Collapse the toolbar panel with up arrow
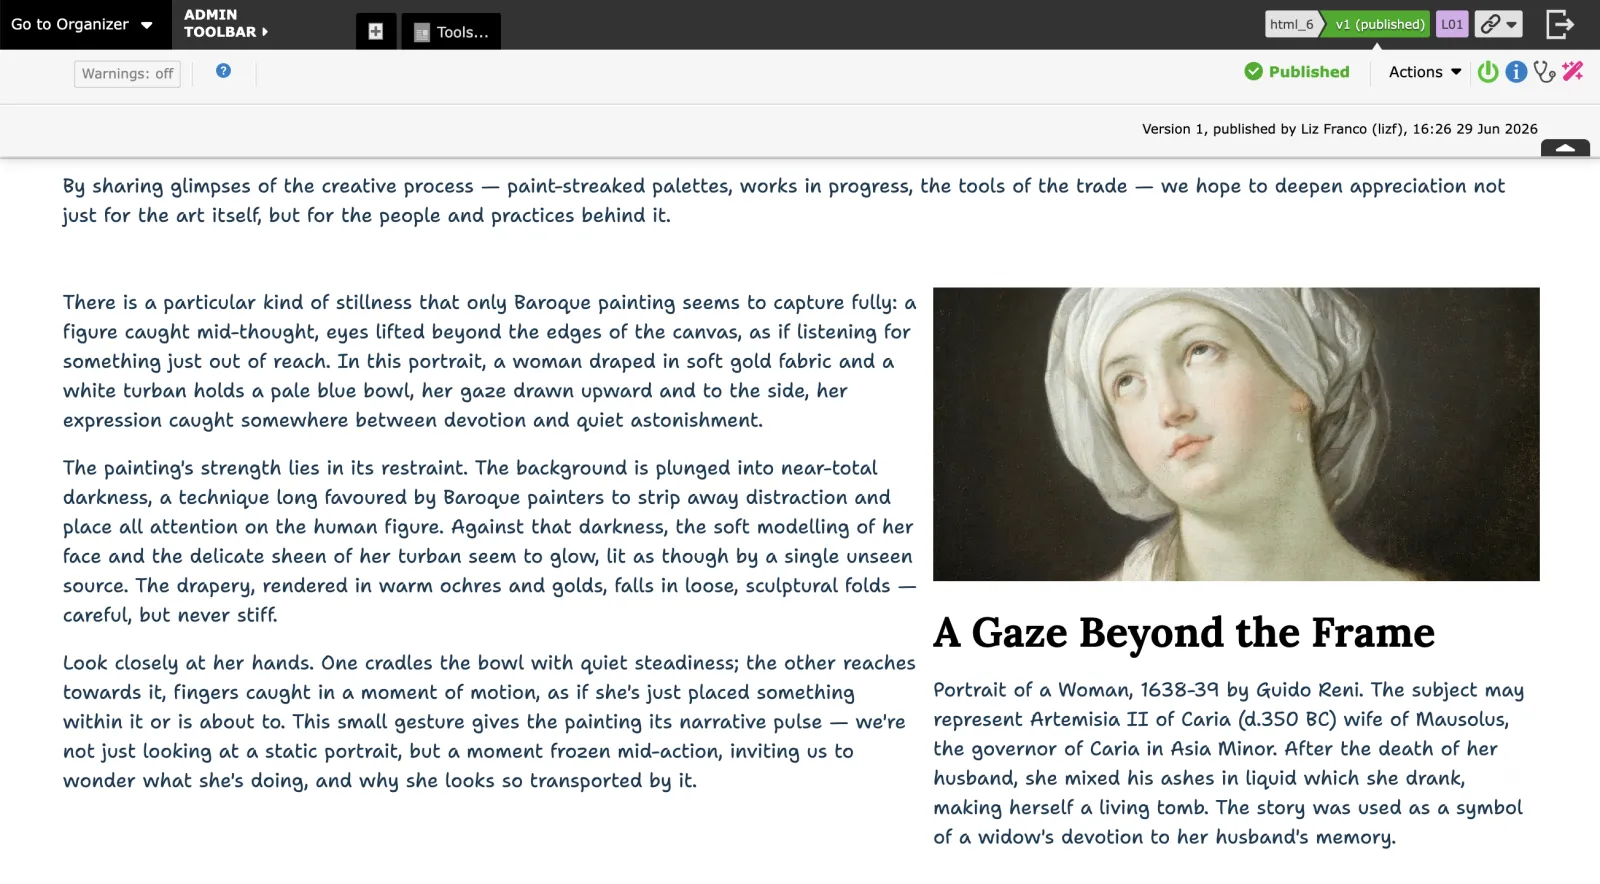 point(1565,148)
